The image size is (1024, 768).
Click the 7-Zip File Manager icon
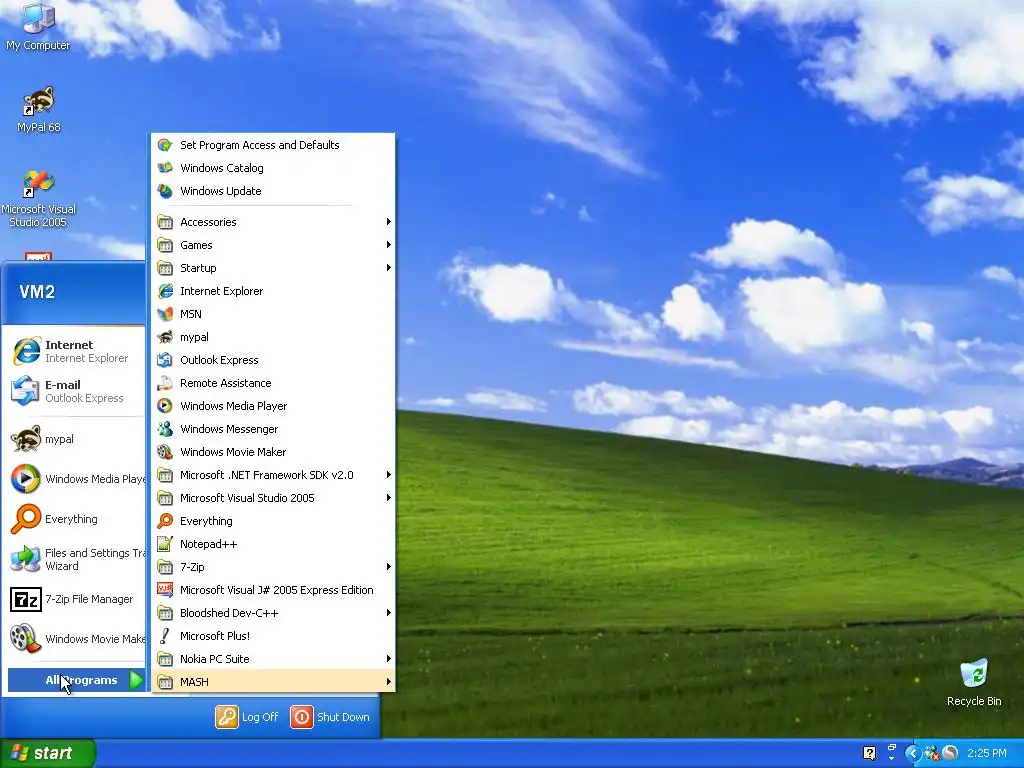pos(25,599)
